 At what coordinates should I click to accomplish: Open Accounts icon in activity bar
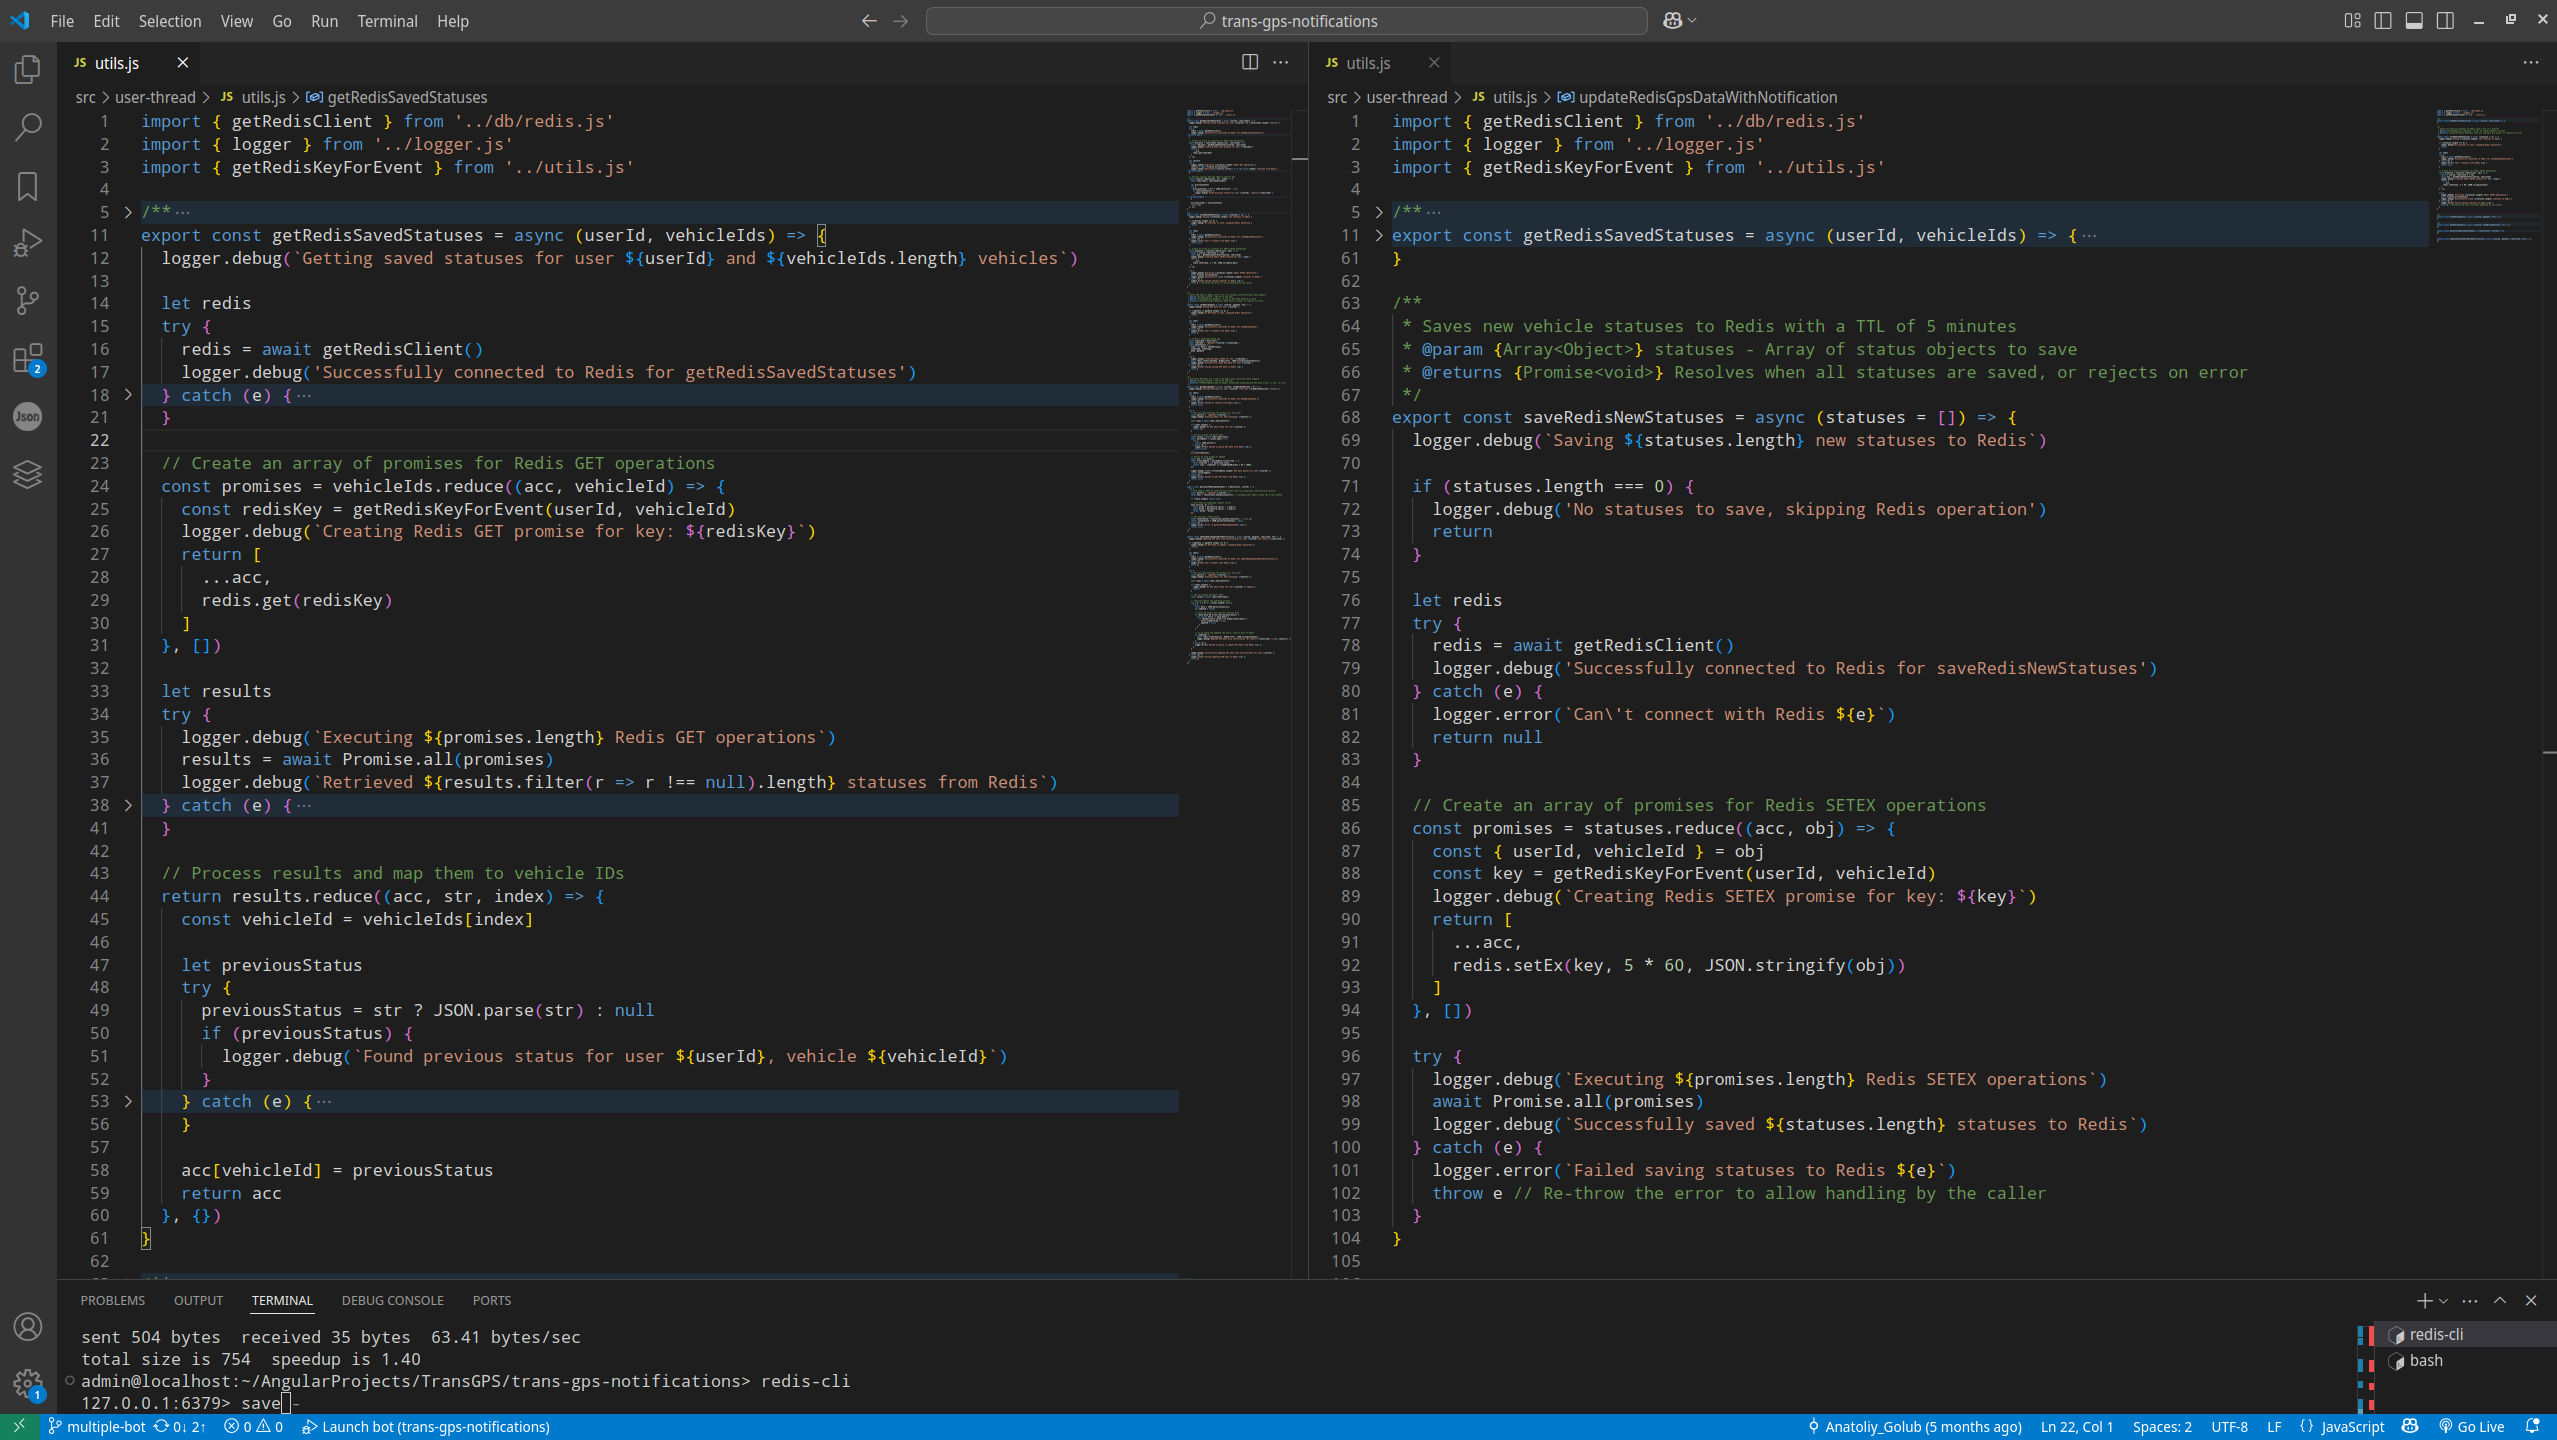28,1327
